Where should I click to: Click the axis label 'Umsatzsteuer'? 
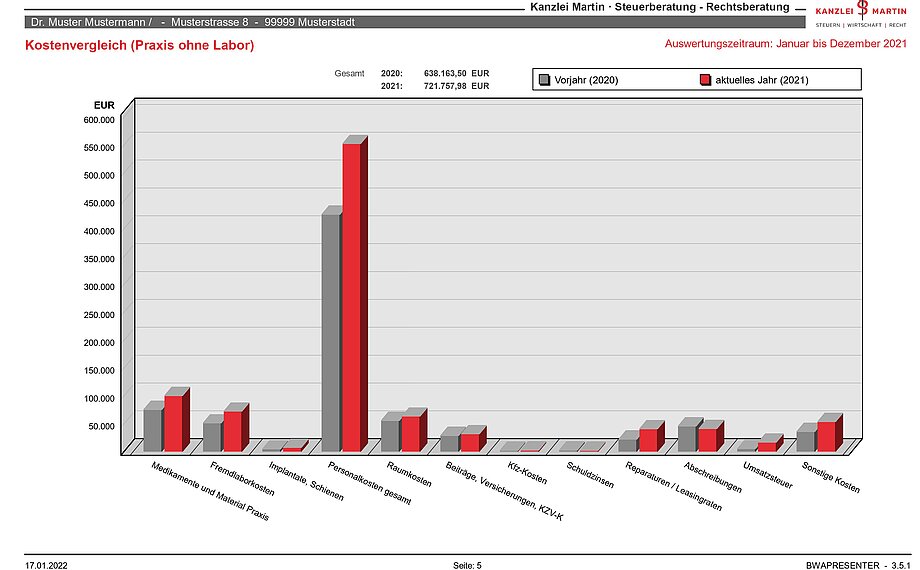click(x=768, y=475)
